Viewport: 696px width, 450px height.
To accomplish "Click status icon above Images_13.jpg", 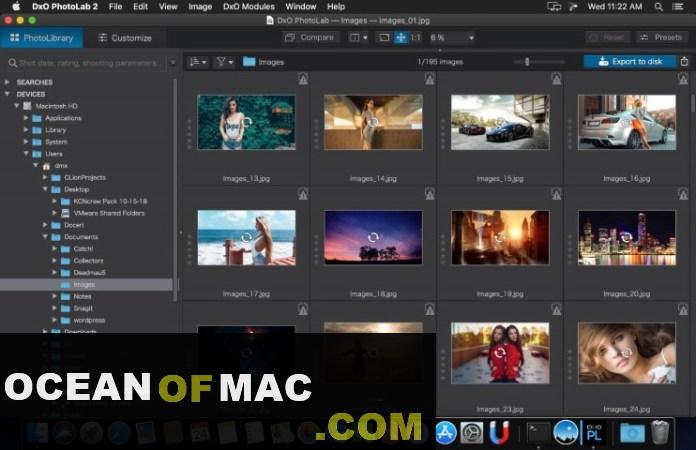I will tap(303, 79).
